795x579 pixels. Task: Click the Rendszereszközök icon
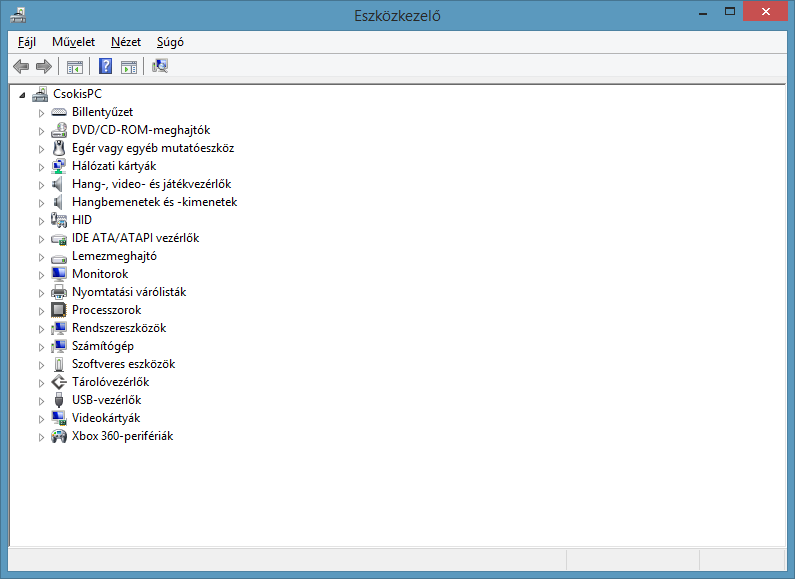[59, 328]
